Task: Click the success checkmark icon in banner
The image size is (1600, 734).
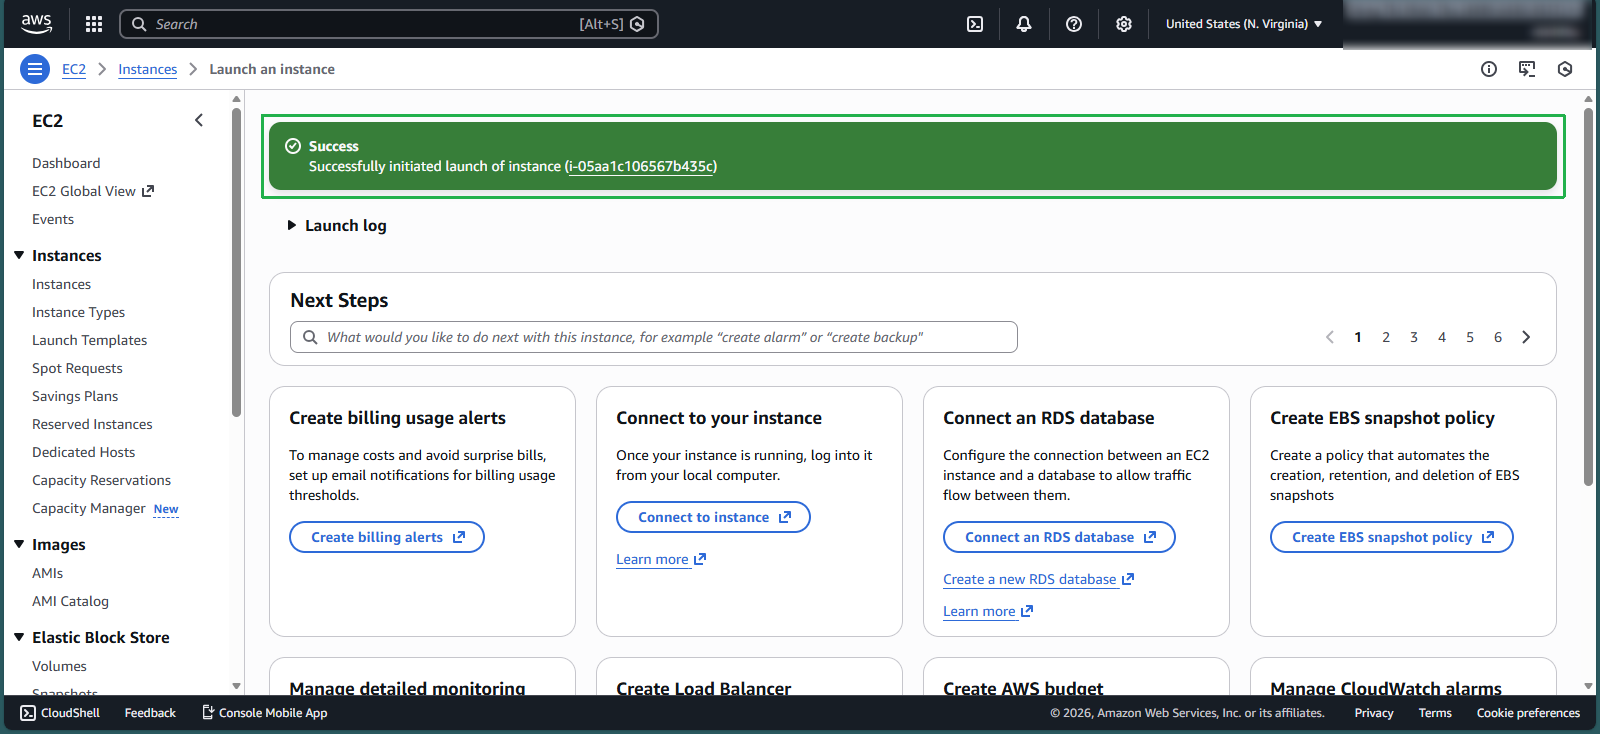Action: click(x=293, y=146)
